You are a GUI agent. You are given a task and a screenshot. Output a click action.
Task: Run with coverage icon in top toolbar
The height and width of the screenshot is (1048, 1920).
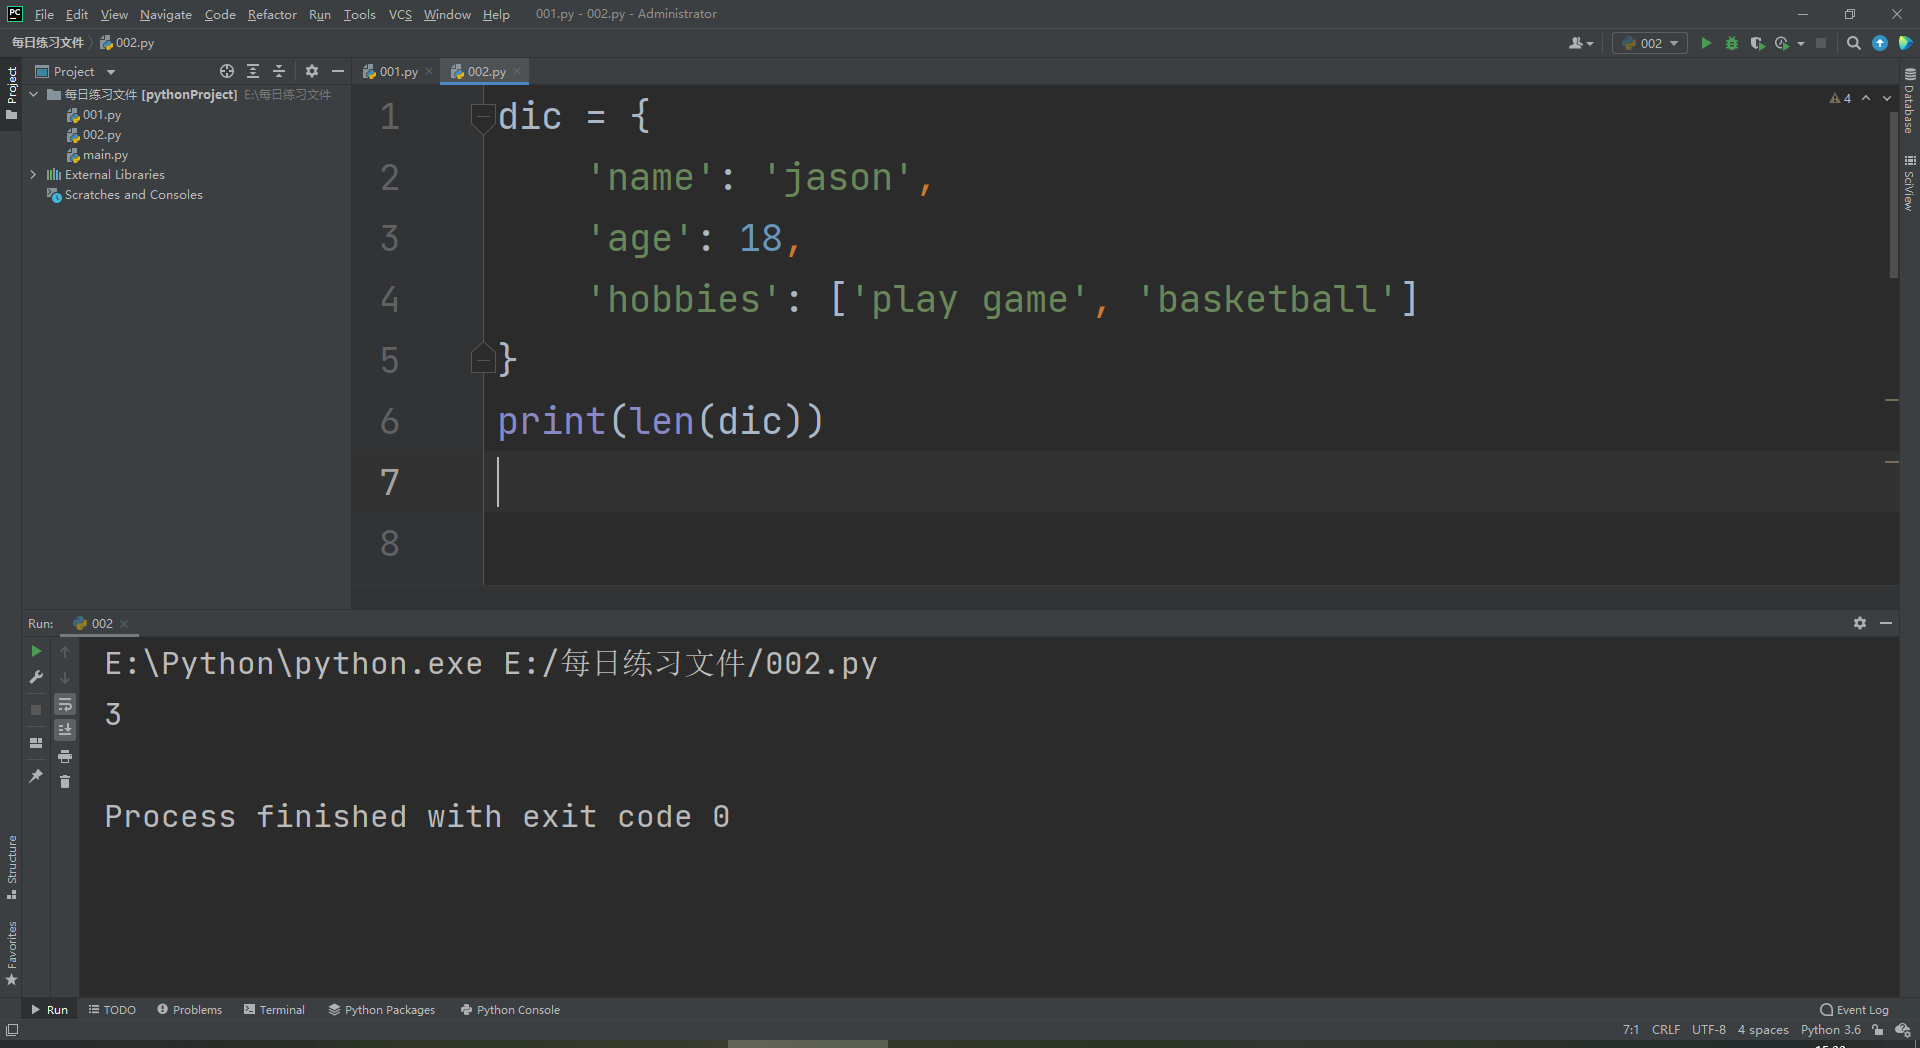click(1757, 43)
